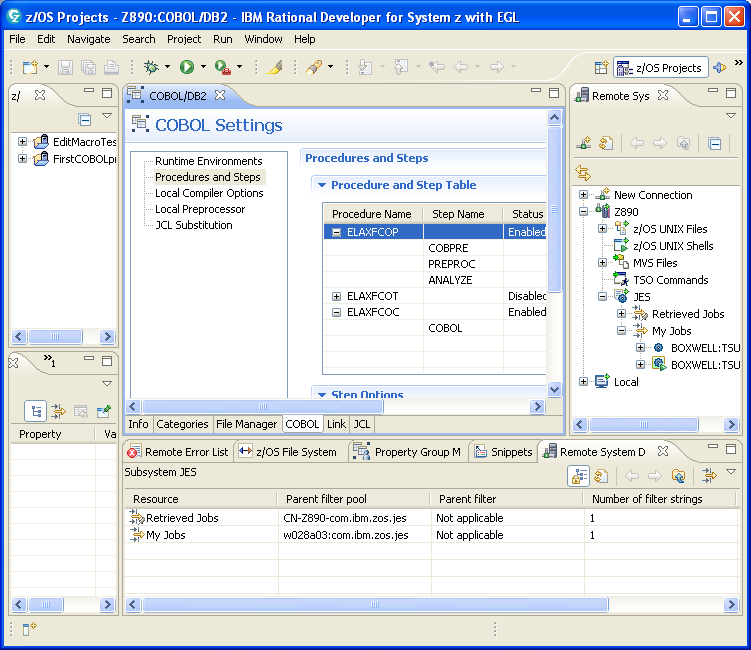Click the External Tools run icon
751x650 pixels.
coord(222,67)
